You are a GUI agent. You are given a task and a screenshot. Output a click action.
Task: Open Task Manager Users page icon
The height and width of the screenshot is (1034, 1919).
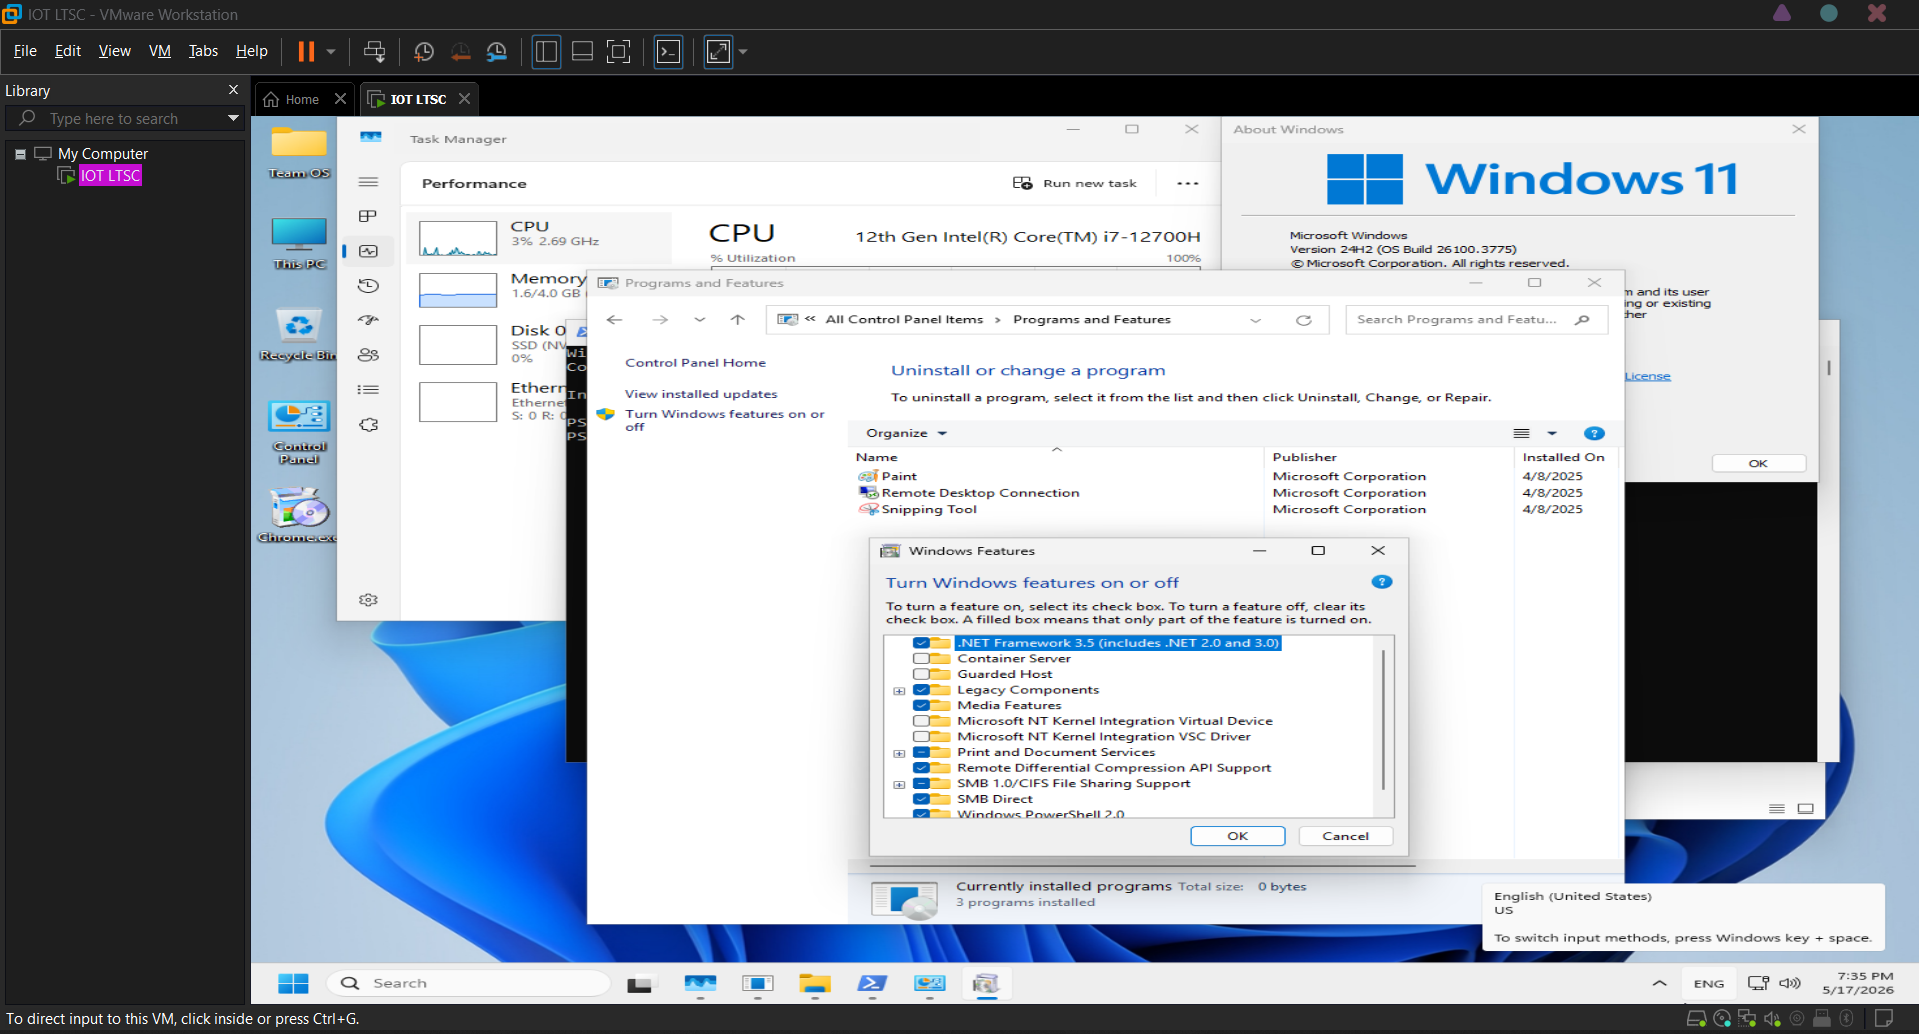click(368, 355)
